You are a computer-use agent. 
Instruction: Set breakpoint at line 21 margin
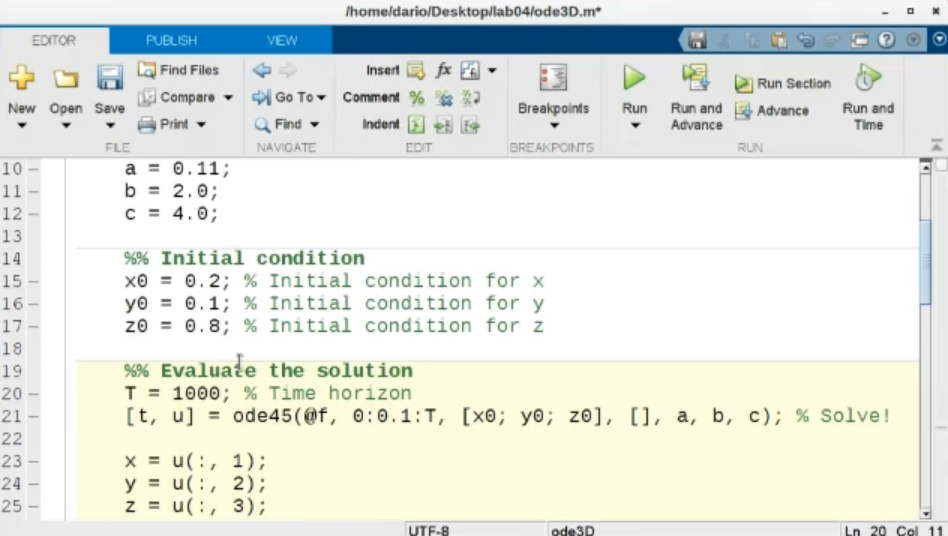33,416
